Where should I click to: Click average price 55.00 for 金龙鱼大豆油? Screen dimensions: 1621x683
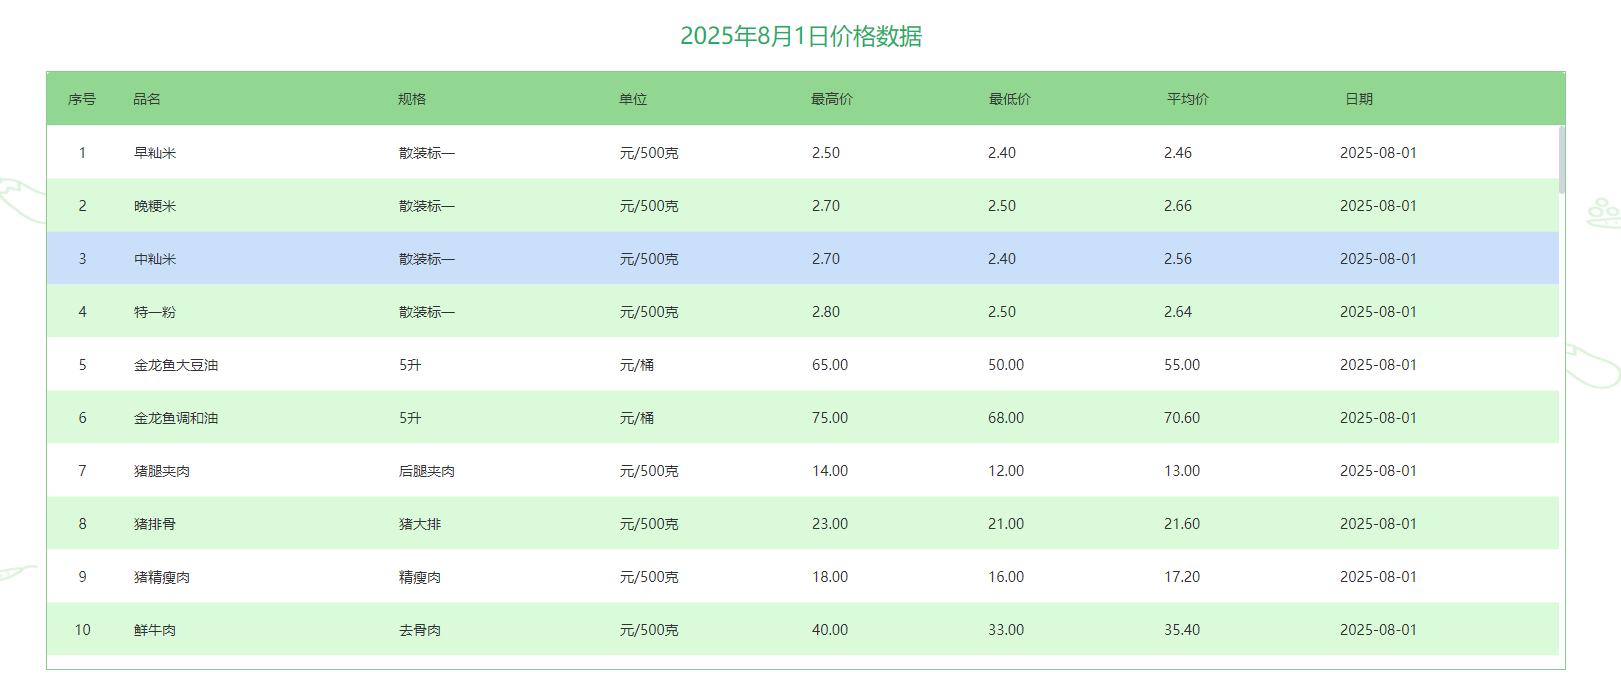tap(1182, 365)
